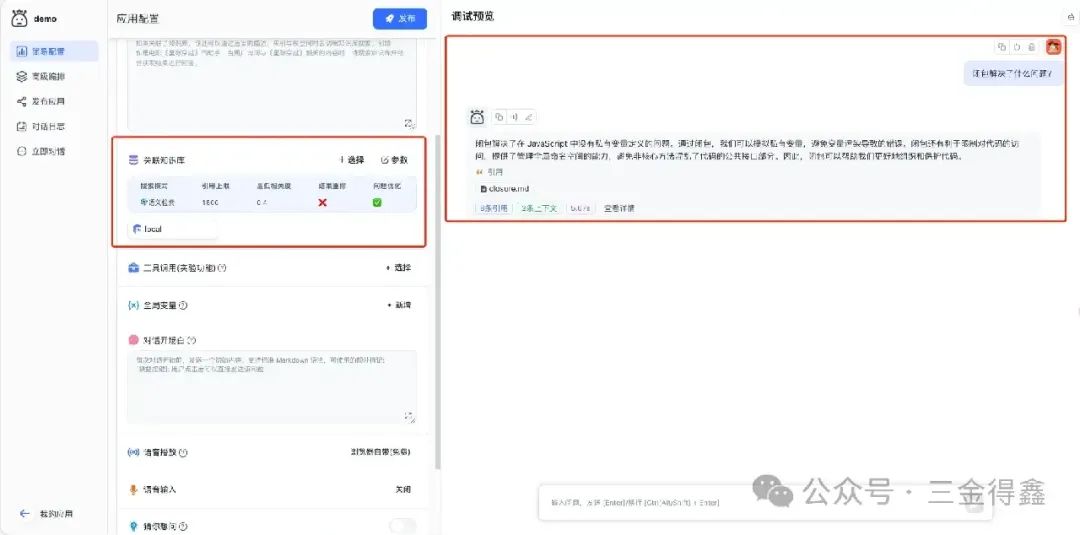The width and height of the screenshot is (1080, 535).
Task: Click the help icon beside 对话开场白
Action: tap(192, 340)
